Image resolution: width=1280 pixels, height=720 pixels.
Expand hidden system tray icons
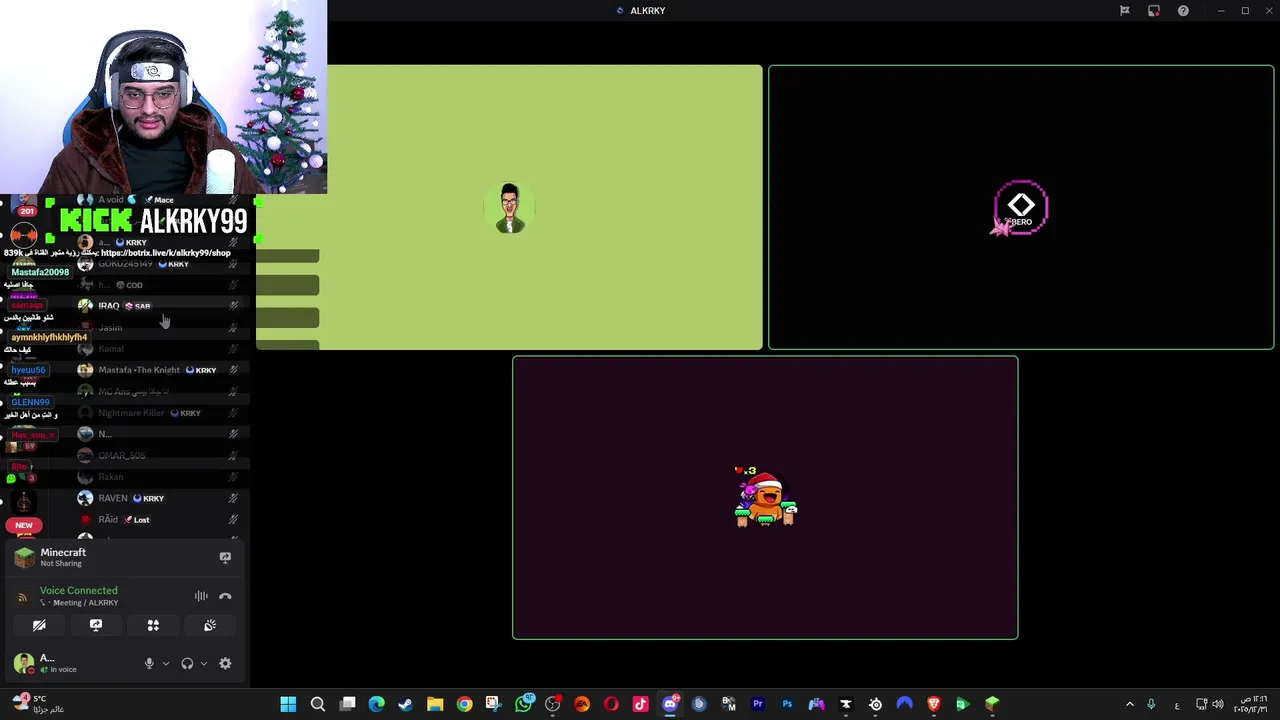click(x=1130, y=704)
